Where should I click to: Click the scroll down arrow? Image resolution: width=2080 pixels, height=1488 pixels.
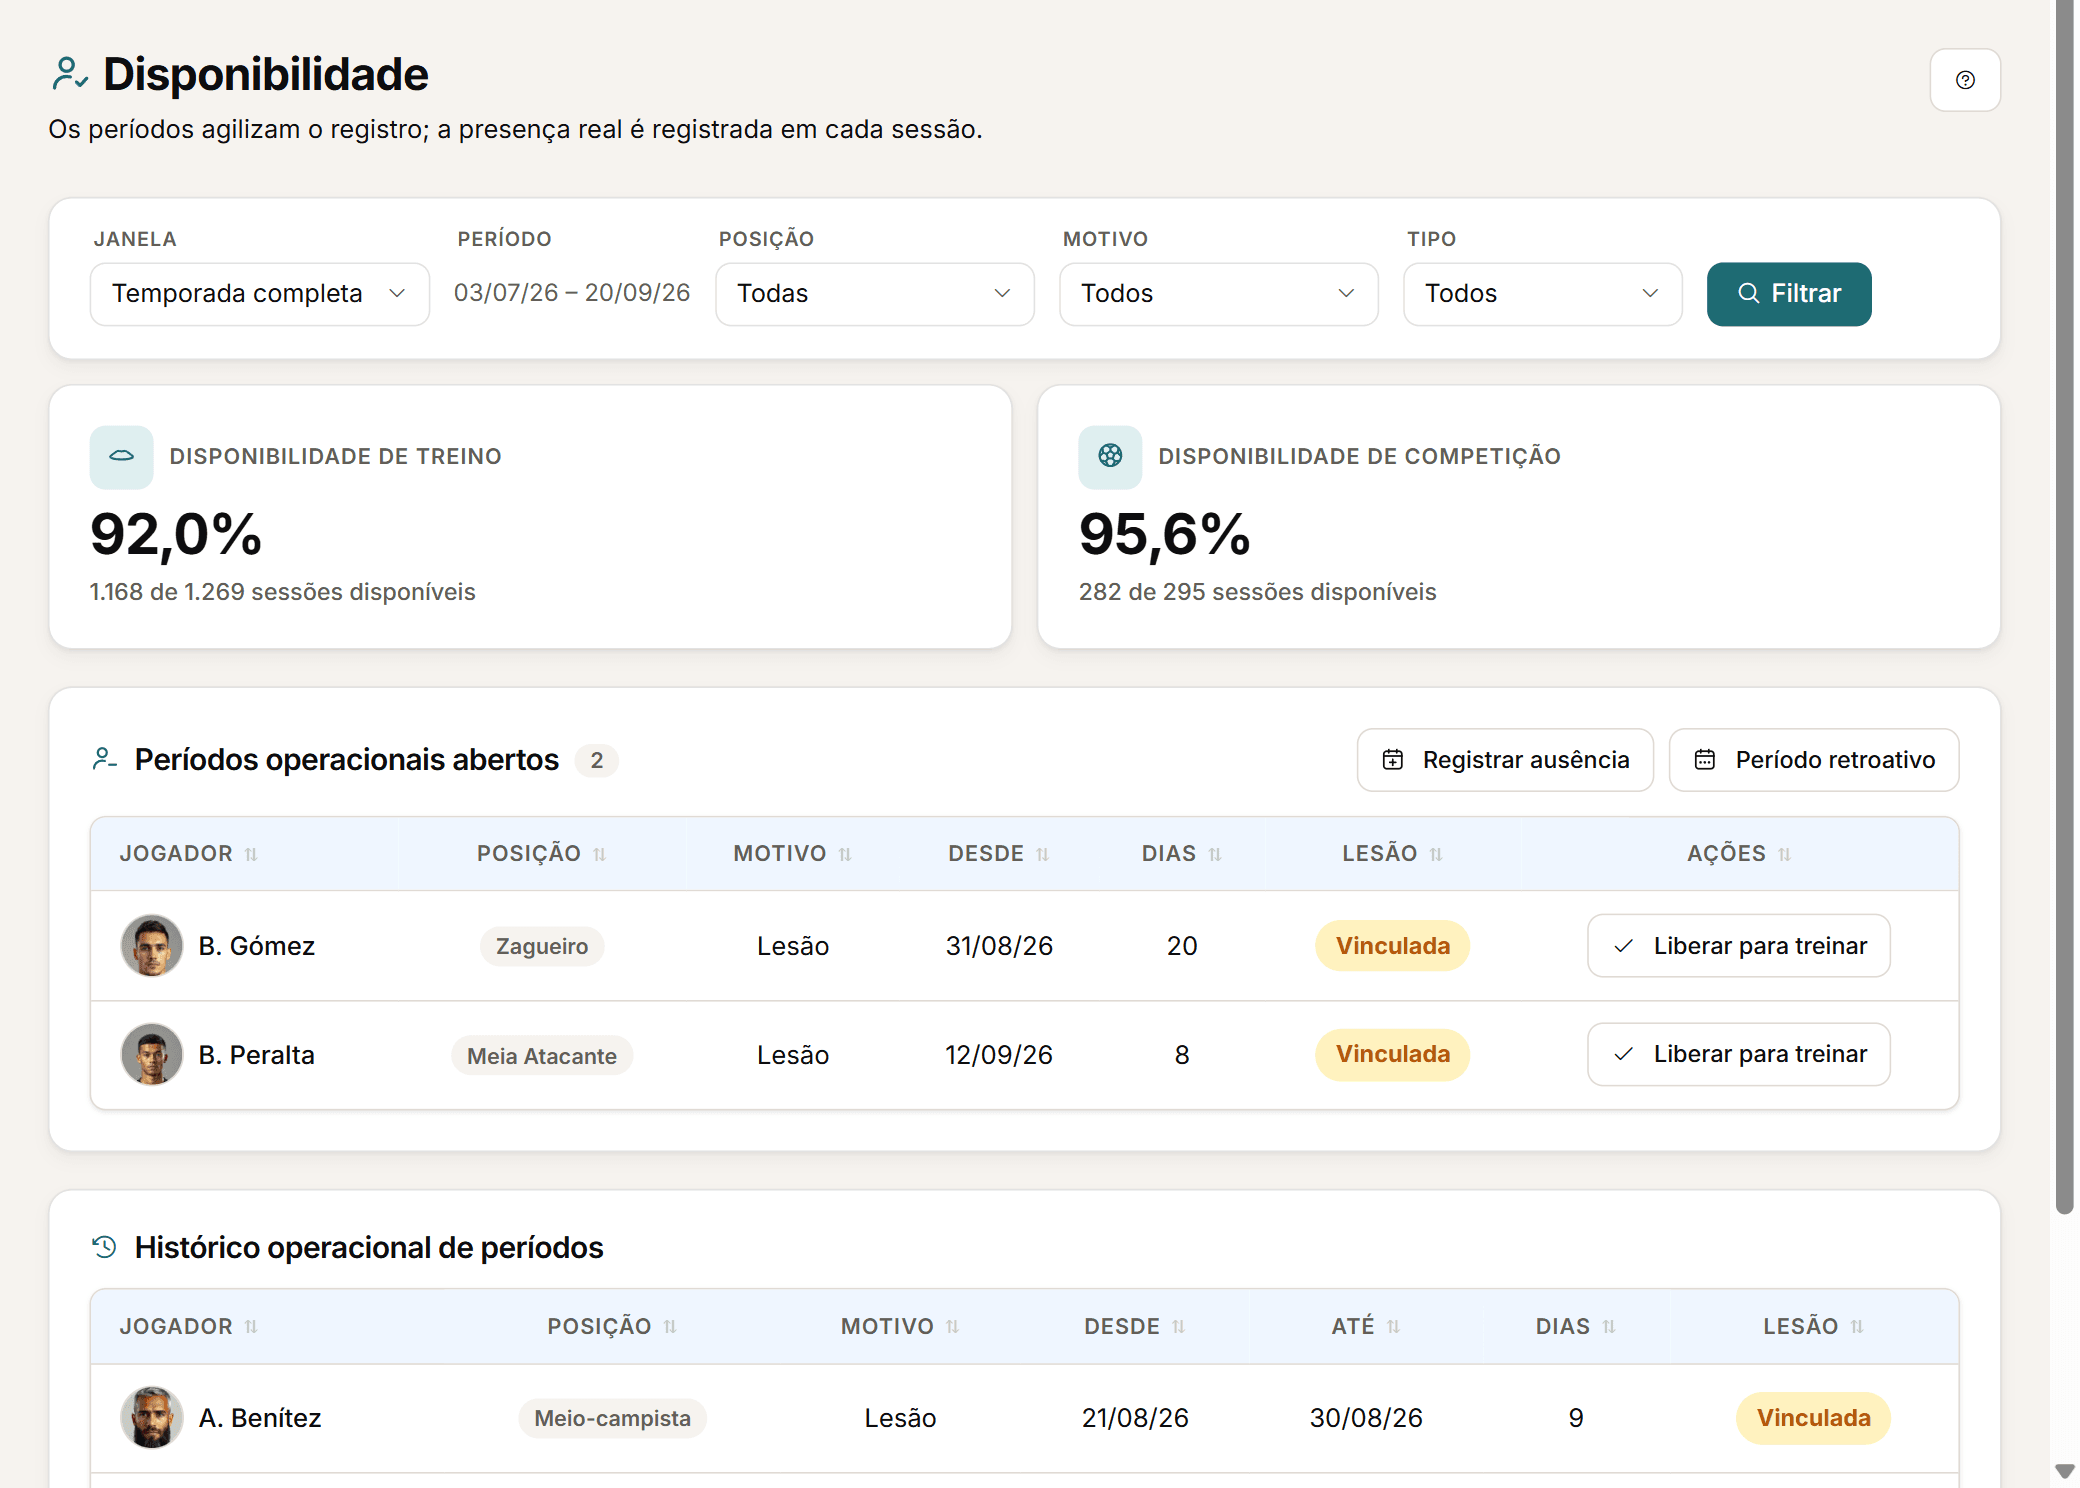pos(2064,1471)
